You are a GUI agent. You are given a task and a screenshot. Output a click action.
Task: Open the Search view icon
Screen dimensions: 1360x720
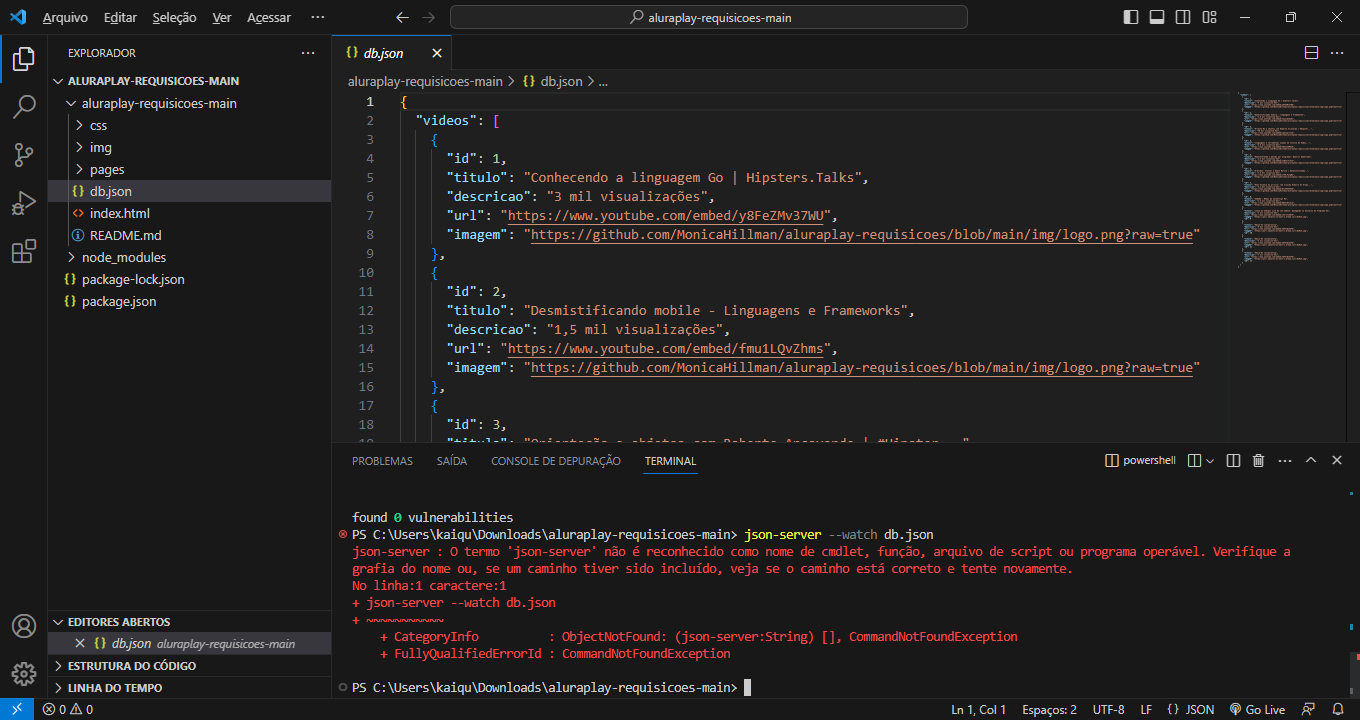(23, 107)
